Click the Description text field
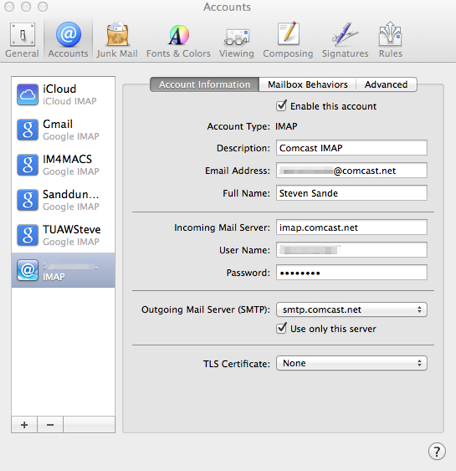Screen dimensions: 456x471 tap(352, 148)
